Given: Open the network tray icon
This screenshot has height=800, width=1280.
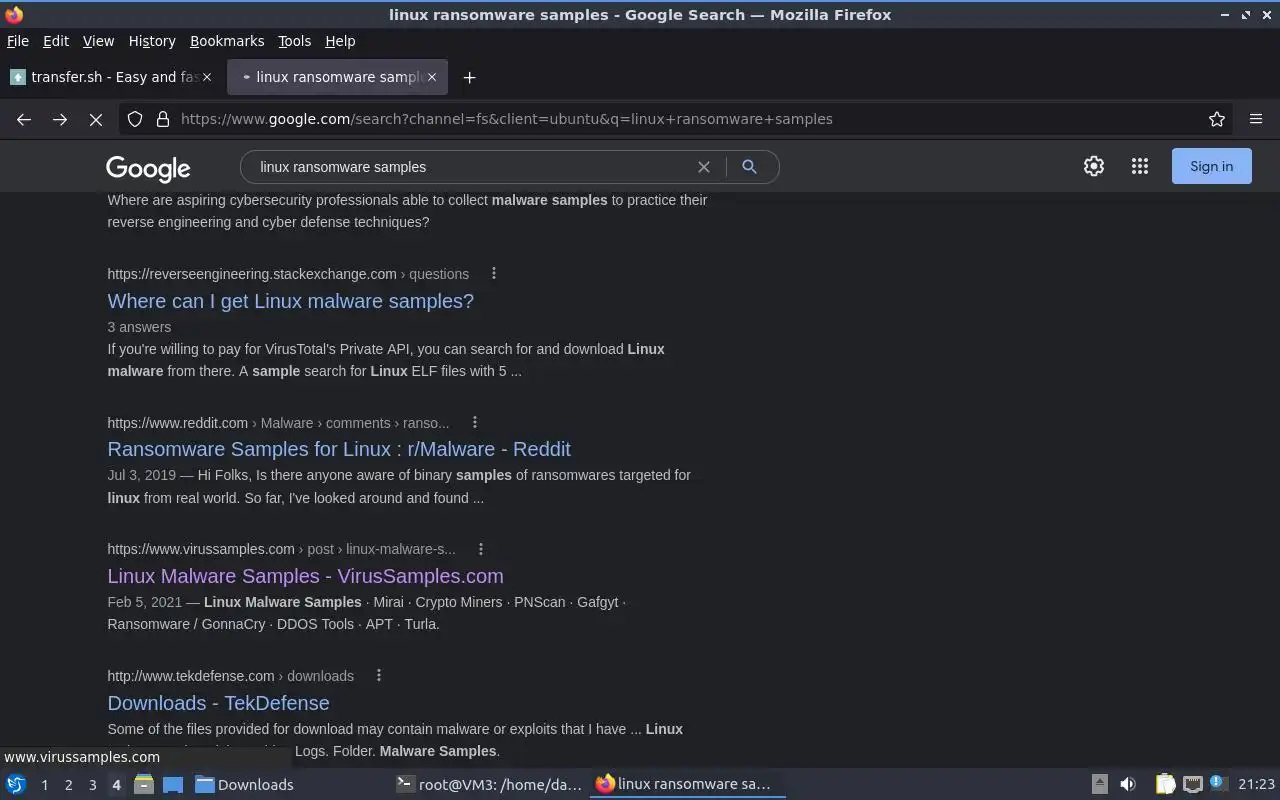Looking at the screenshot, I should pyautogui.click(x=1193, y=784).
